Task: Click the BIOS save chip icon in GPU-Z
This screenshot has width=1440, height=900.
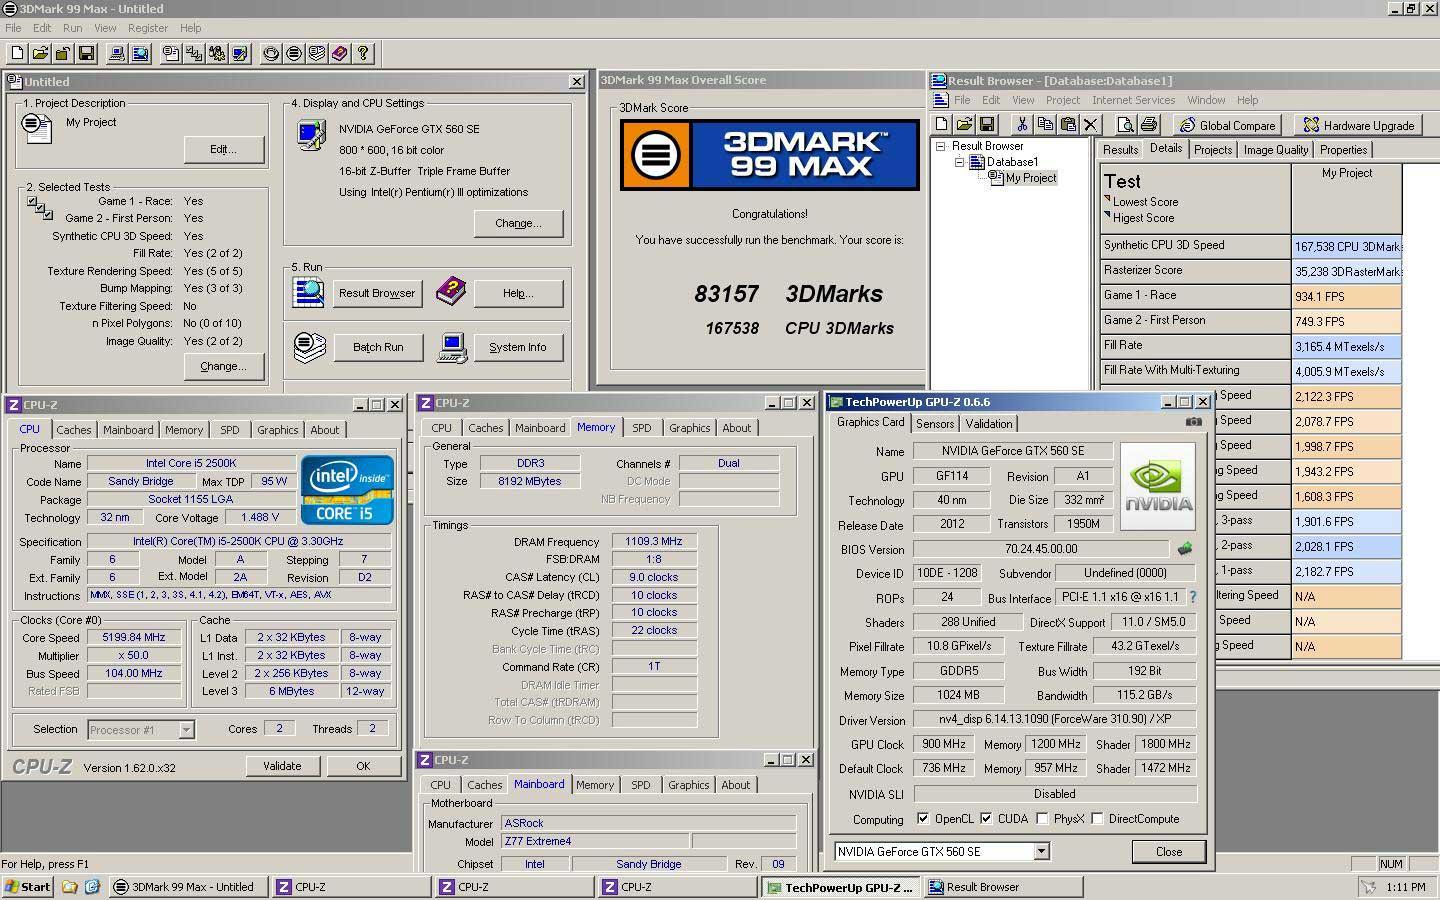Action: point(1185,549)
